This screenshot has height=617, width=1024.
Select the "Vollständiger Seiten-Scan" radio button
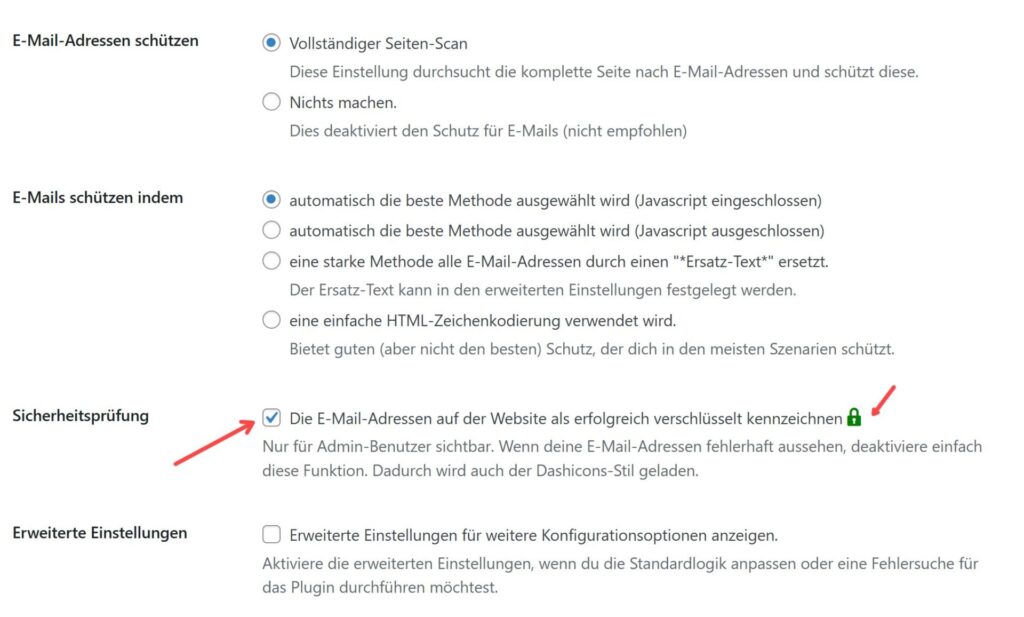click(271, 43)
